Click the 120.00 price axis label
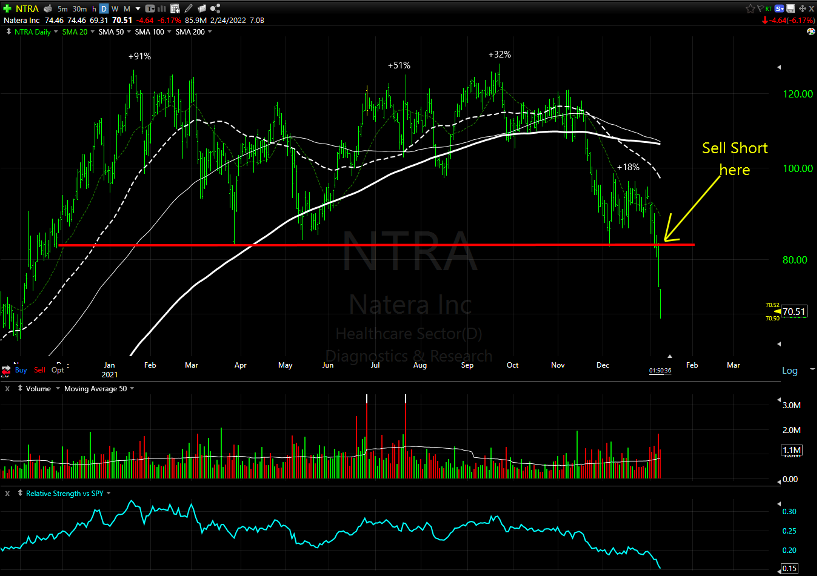The width and height of the screenshot is (817, 576). click(798, 94)
